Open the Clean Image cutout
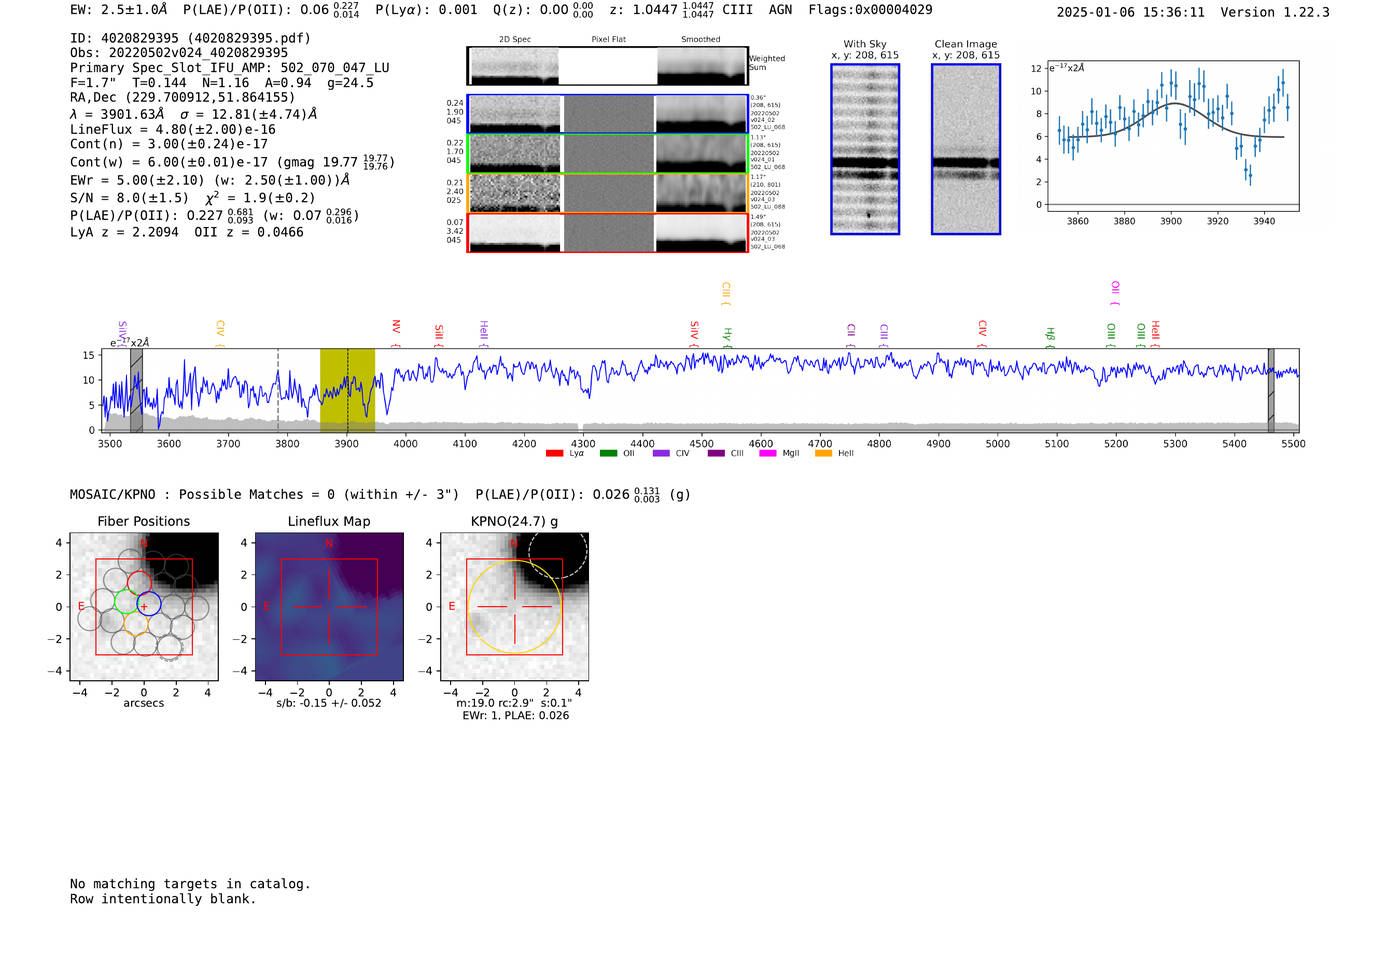 pos(966,149)
